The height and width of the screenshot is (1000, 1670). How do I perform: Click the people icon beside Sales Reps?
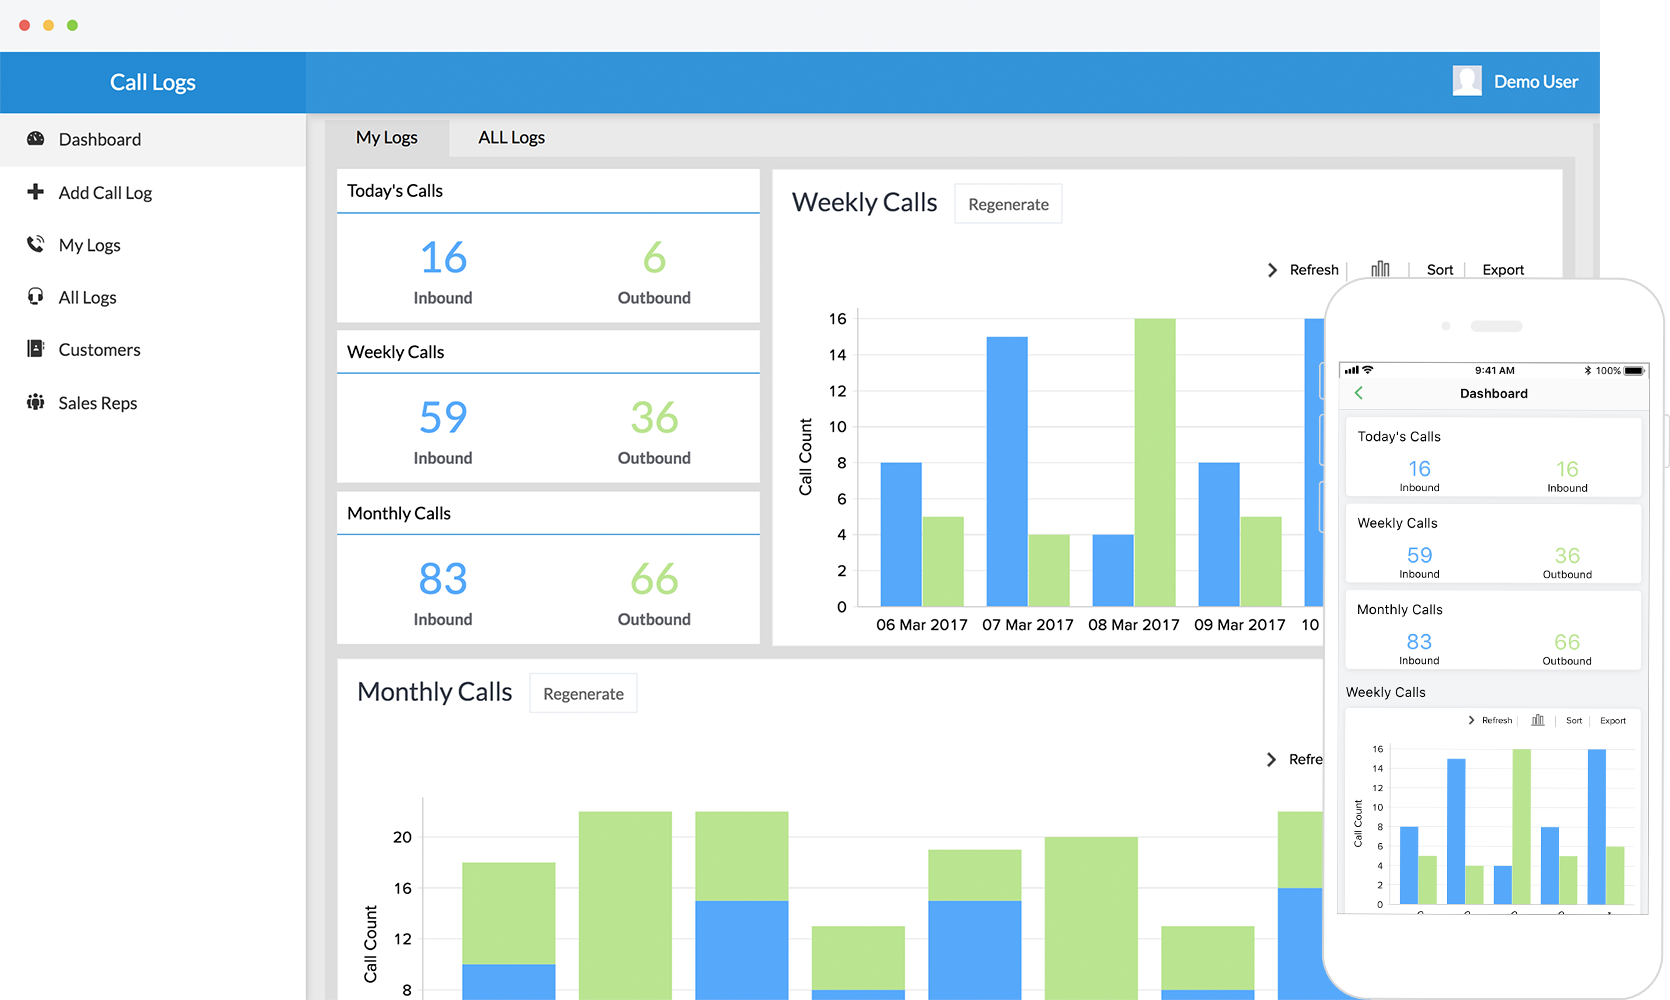(35, 402)
